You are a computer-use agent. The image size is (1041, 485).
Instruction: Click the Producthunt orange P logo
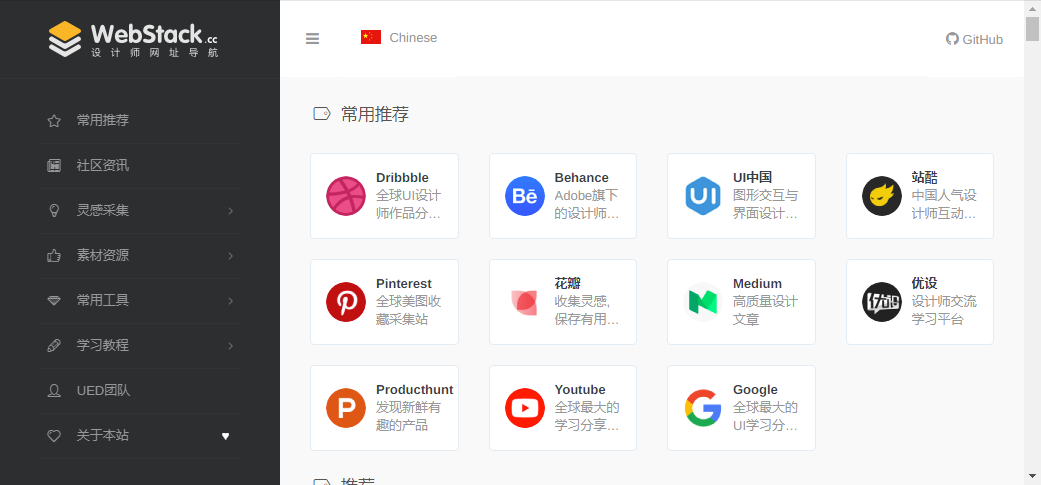tap(346, 408)
